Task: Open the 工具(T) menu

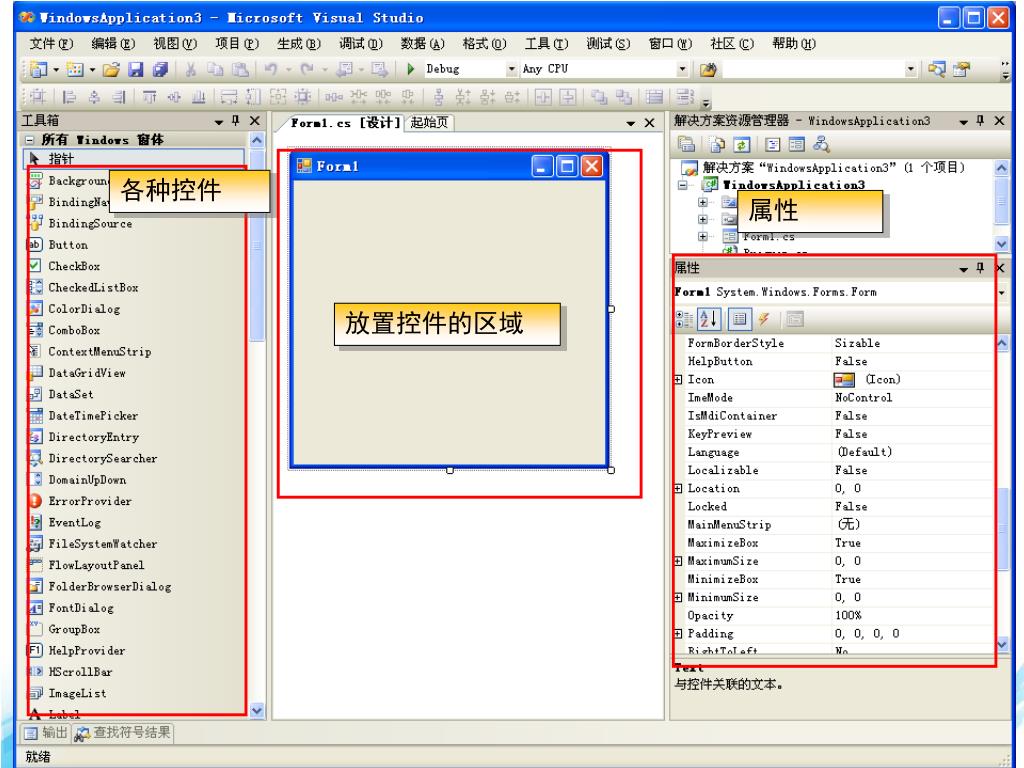Action: point(546,44)
